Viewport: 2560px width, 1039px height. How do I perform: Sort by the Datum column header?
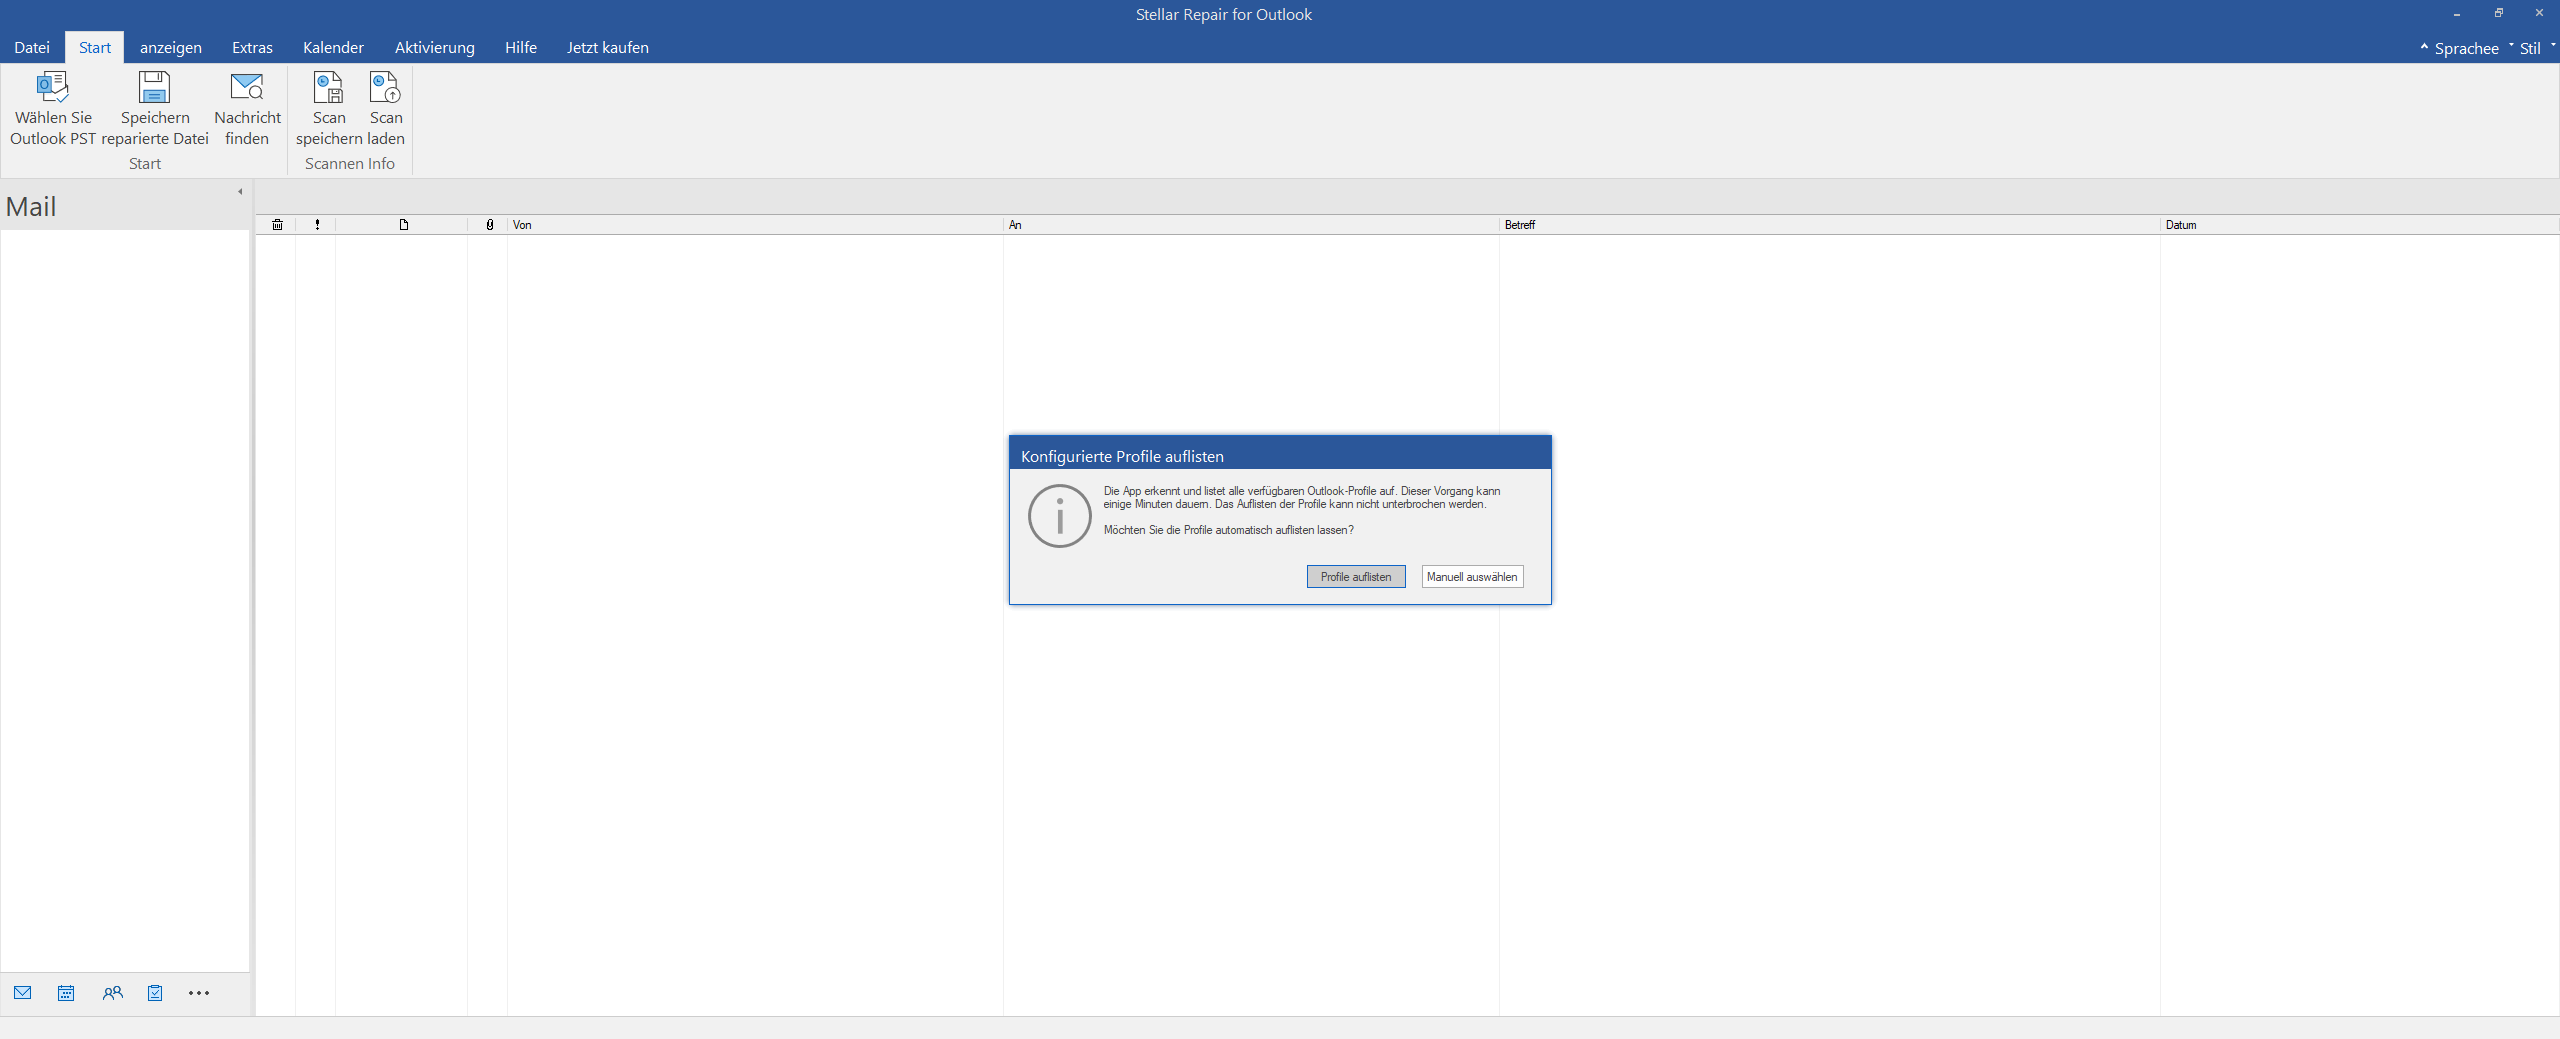2360,225
